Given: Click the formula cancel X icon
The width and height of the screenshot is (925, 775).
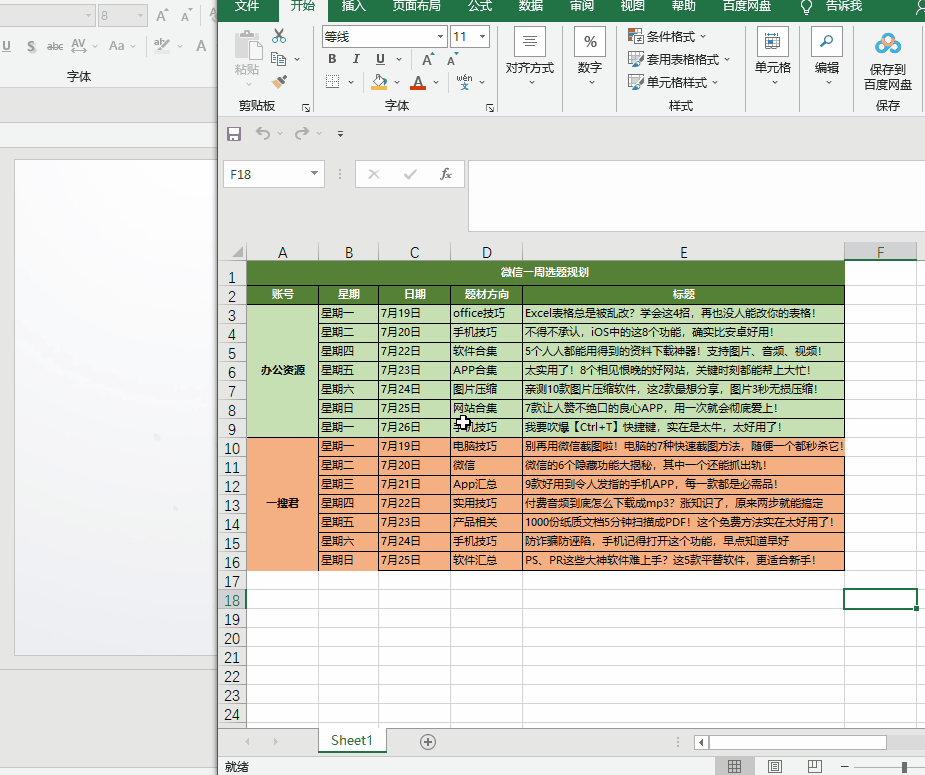Looking at the screenshot, I should (x=374, y=174).
